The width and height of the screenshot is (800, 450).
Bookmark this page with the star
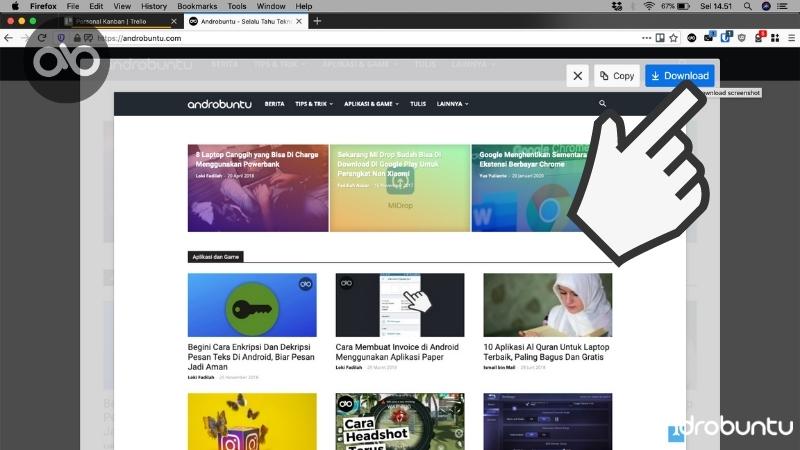click(x=673, y=38)
